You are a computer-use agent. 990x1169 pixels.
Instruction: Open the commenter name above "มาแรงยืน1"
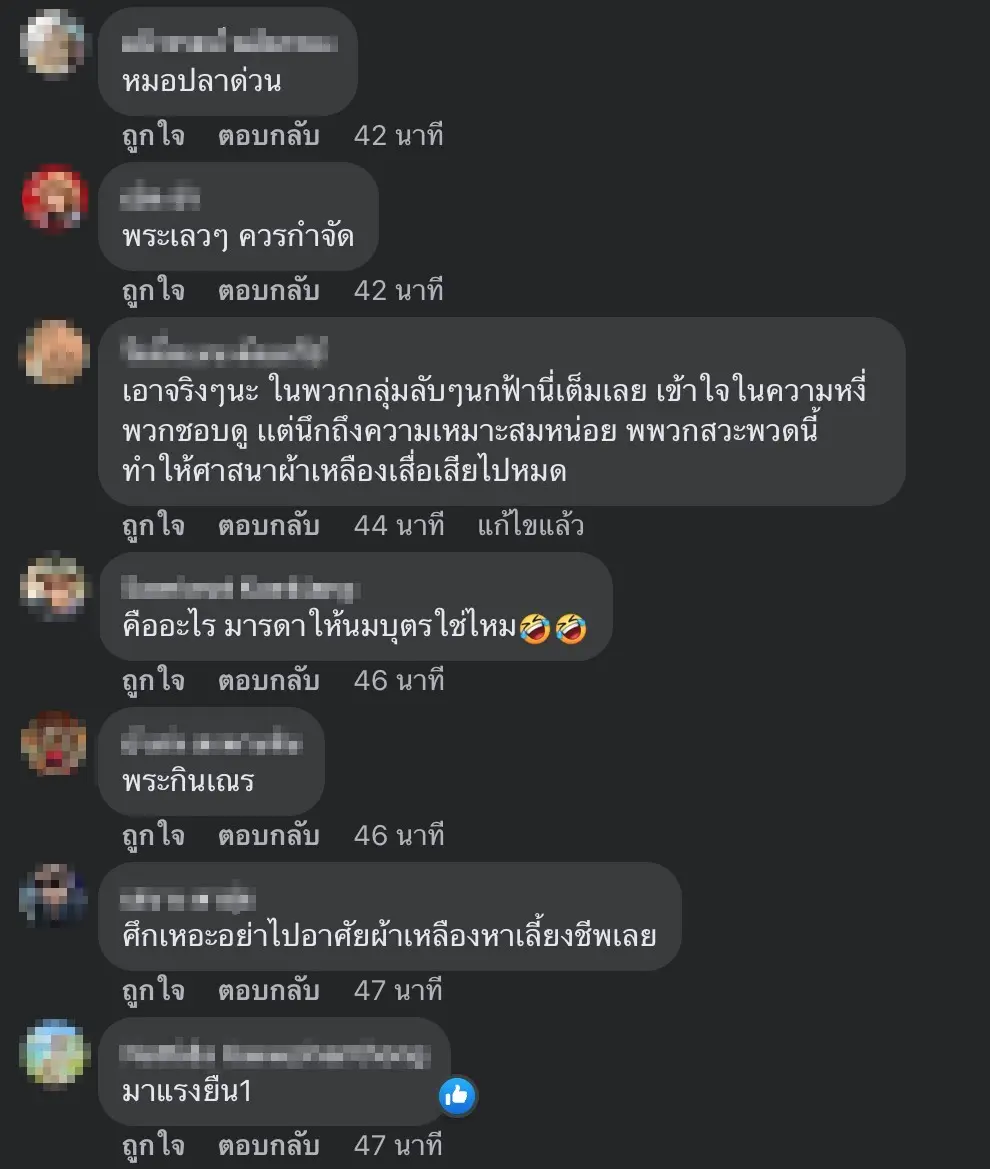276,1055
